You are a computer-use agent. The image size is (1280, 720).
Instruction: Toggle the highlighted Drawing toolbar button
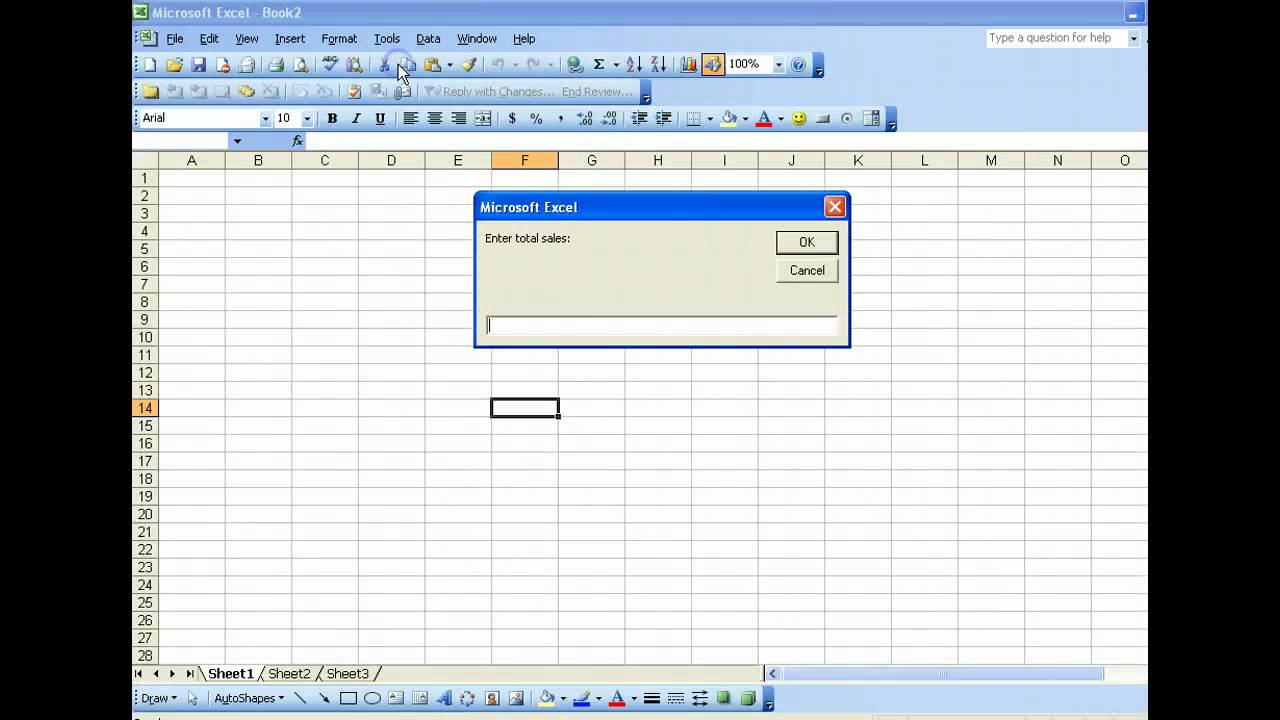click(712, 65)
